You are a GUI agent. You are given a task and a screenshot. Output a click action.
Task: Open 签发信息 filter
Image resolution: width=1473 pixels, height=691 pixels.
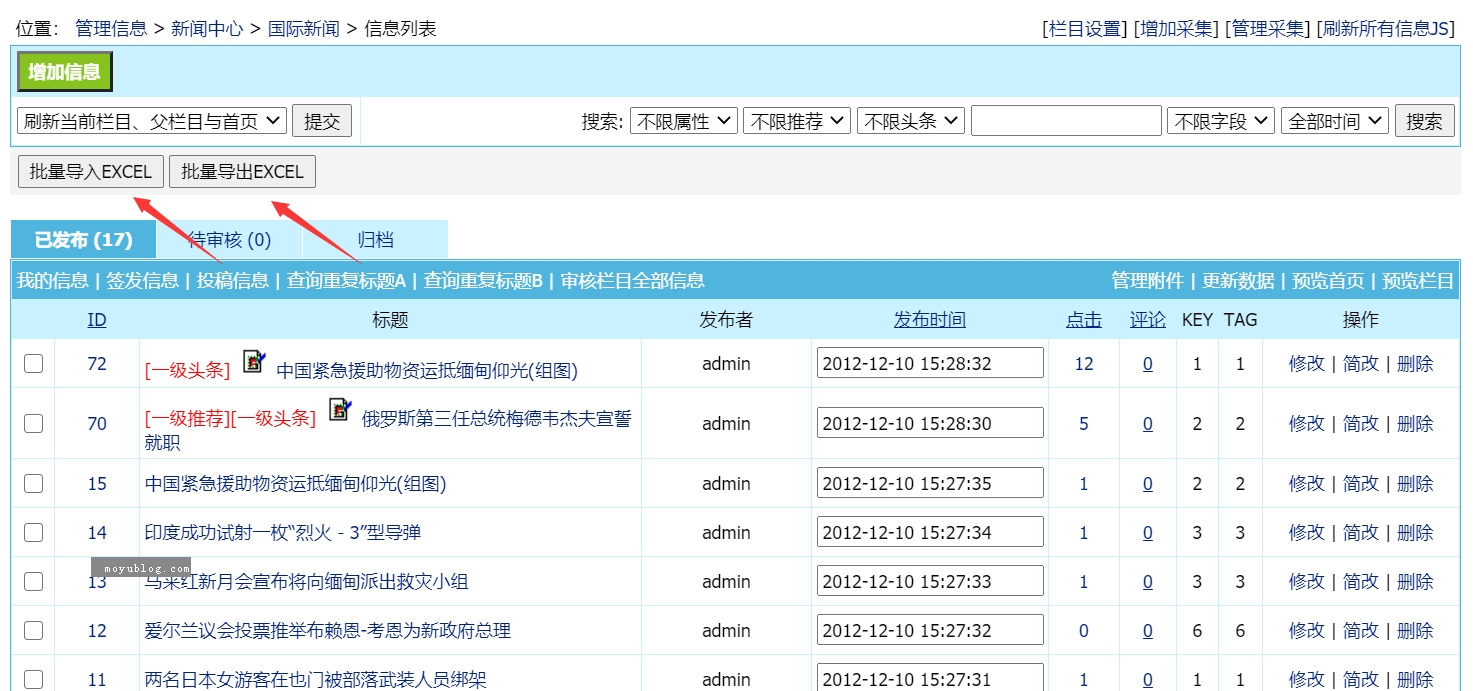tap(143, 281)
